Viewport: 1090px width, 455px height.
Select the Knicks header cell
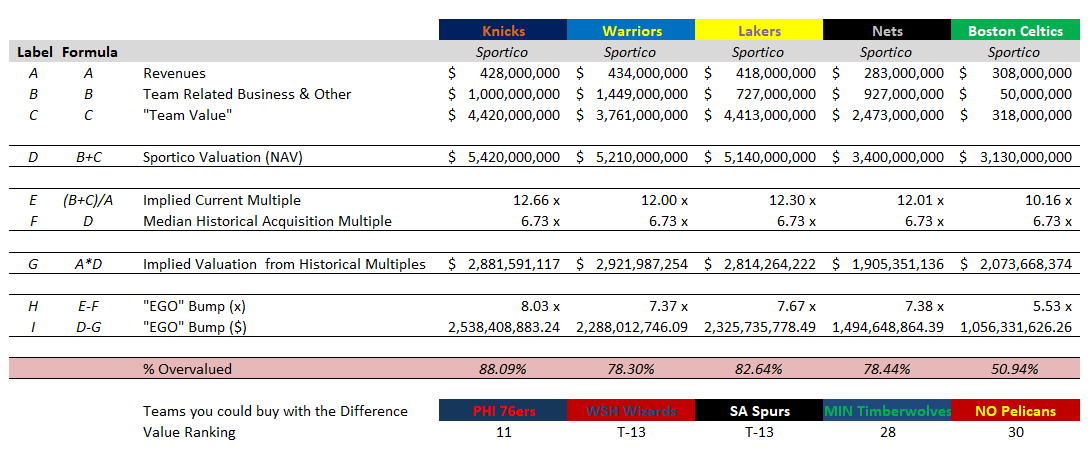(503, 31)
